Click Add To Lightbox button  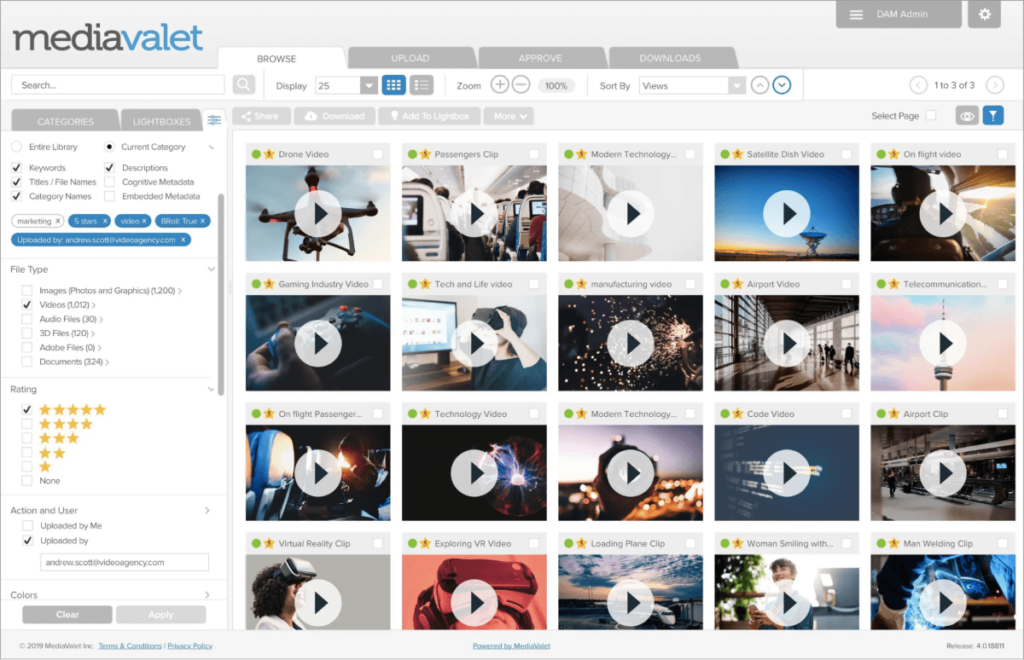429,116
